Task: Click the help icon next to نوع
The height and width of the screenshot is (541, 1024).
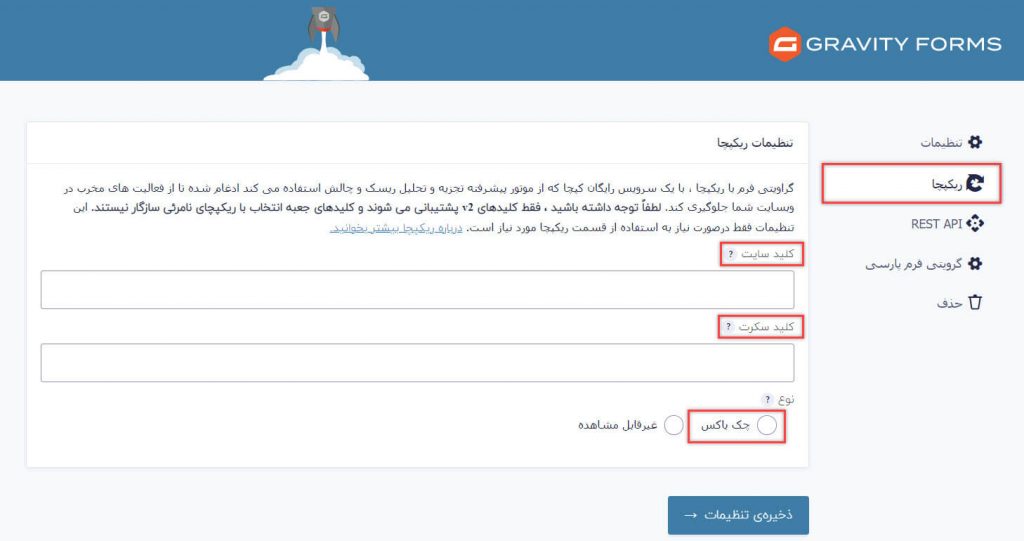Action: (x=767, y=399)
